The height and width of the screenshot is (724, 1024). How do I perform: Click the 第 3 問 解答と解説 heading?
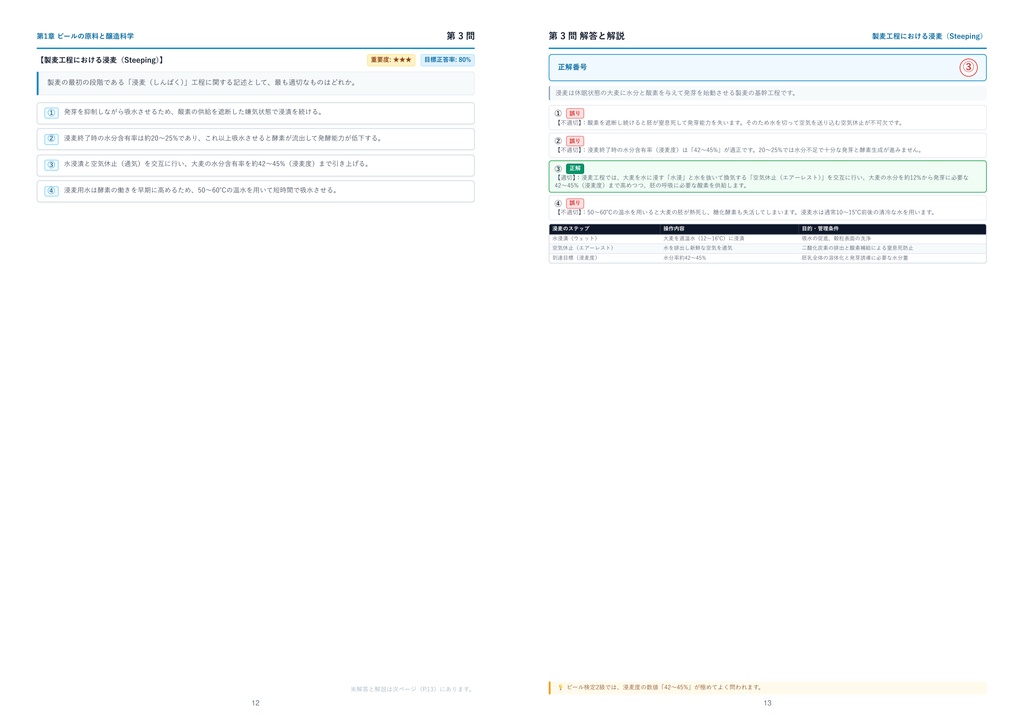[586, 36]
